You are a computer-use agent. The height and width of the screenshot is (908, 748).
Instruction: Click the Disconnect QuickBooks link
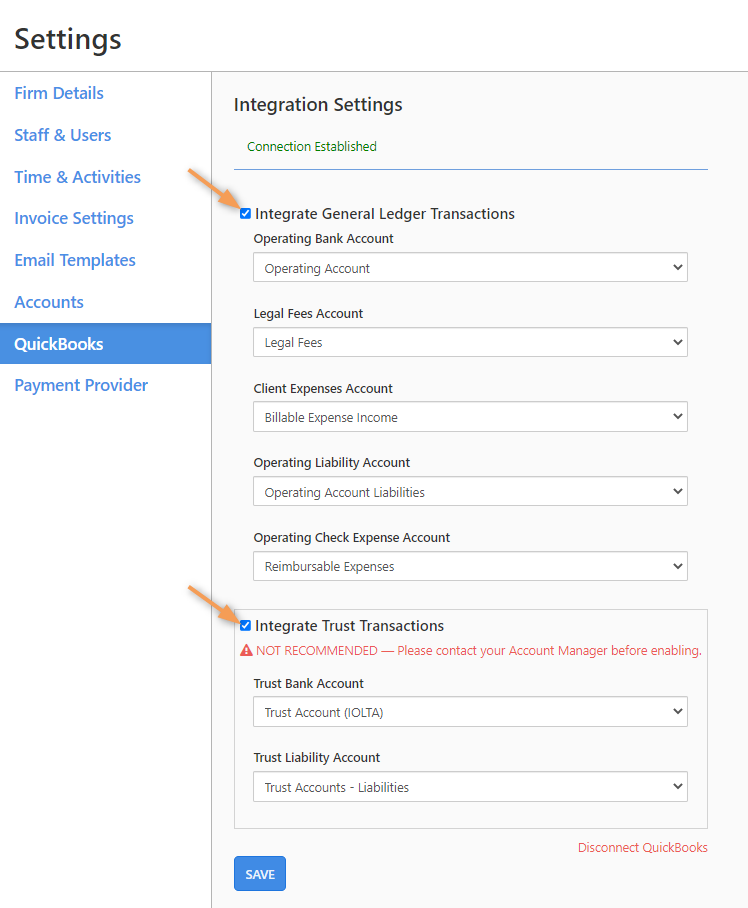(x=642, y=847)
